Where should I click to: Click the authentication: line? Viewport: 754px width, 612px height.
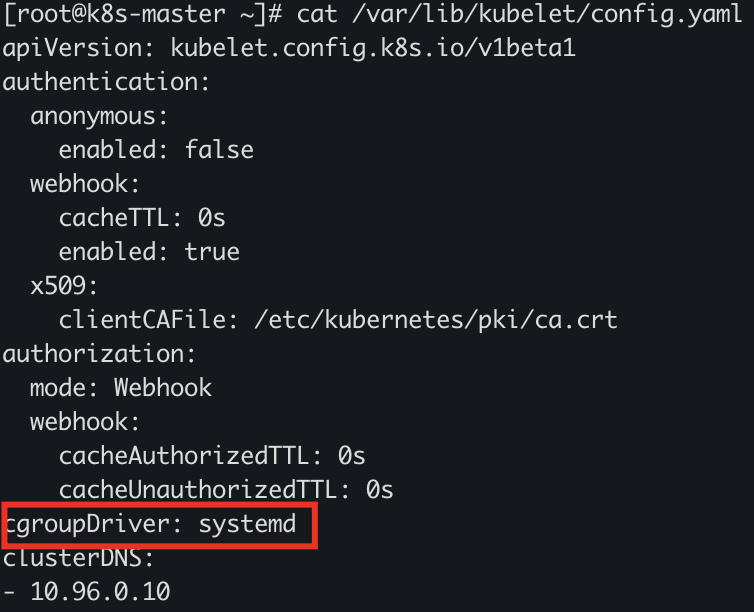107,82
